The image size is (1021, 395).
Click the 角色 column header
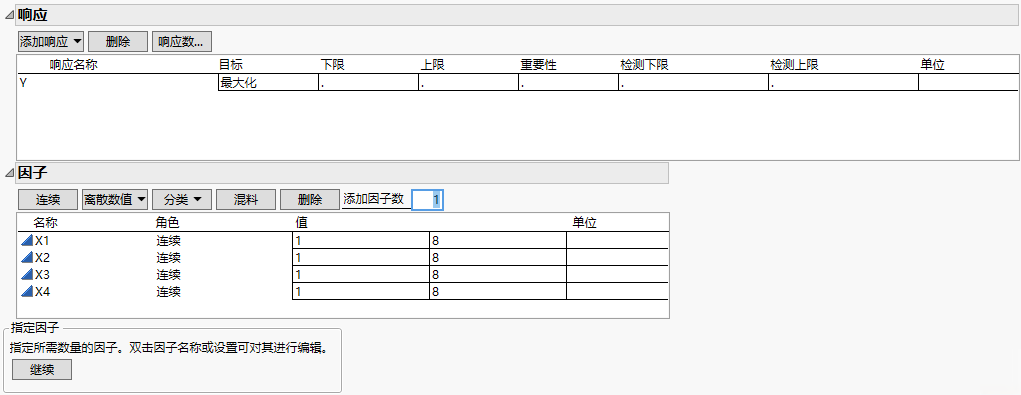168,223
